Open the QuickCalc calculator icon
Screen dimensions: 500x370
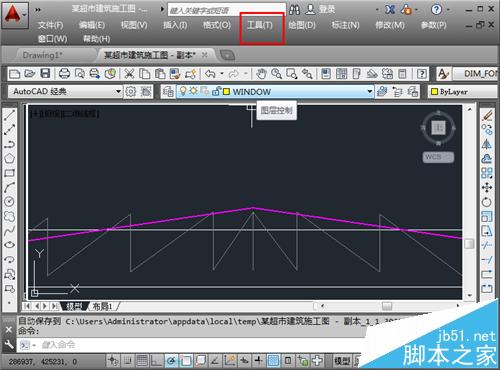pyautogui.click(x=403, y=74)
